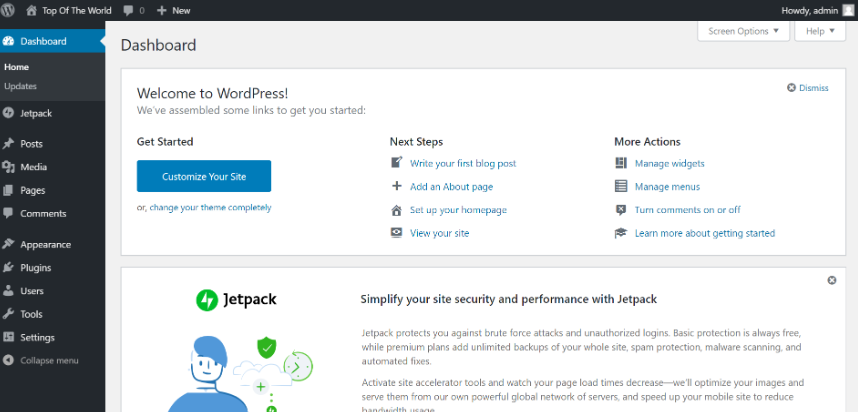This screenshot has height=412, width=858.
Task: Open Updates under Dashboard submenu
Action: (x=20, y=86)
